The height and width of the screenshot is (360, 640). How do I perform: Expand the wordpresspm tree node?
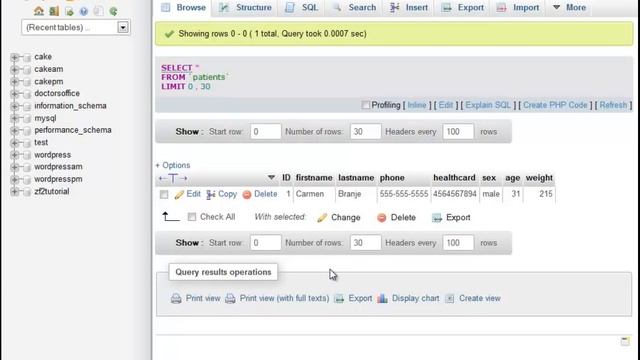[x=15, y=179]
